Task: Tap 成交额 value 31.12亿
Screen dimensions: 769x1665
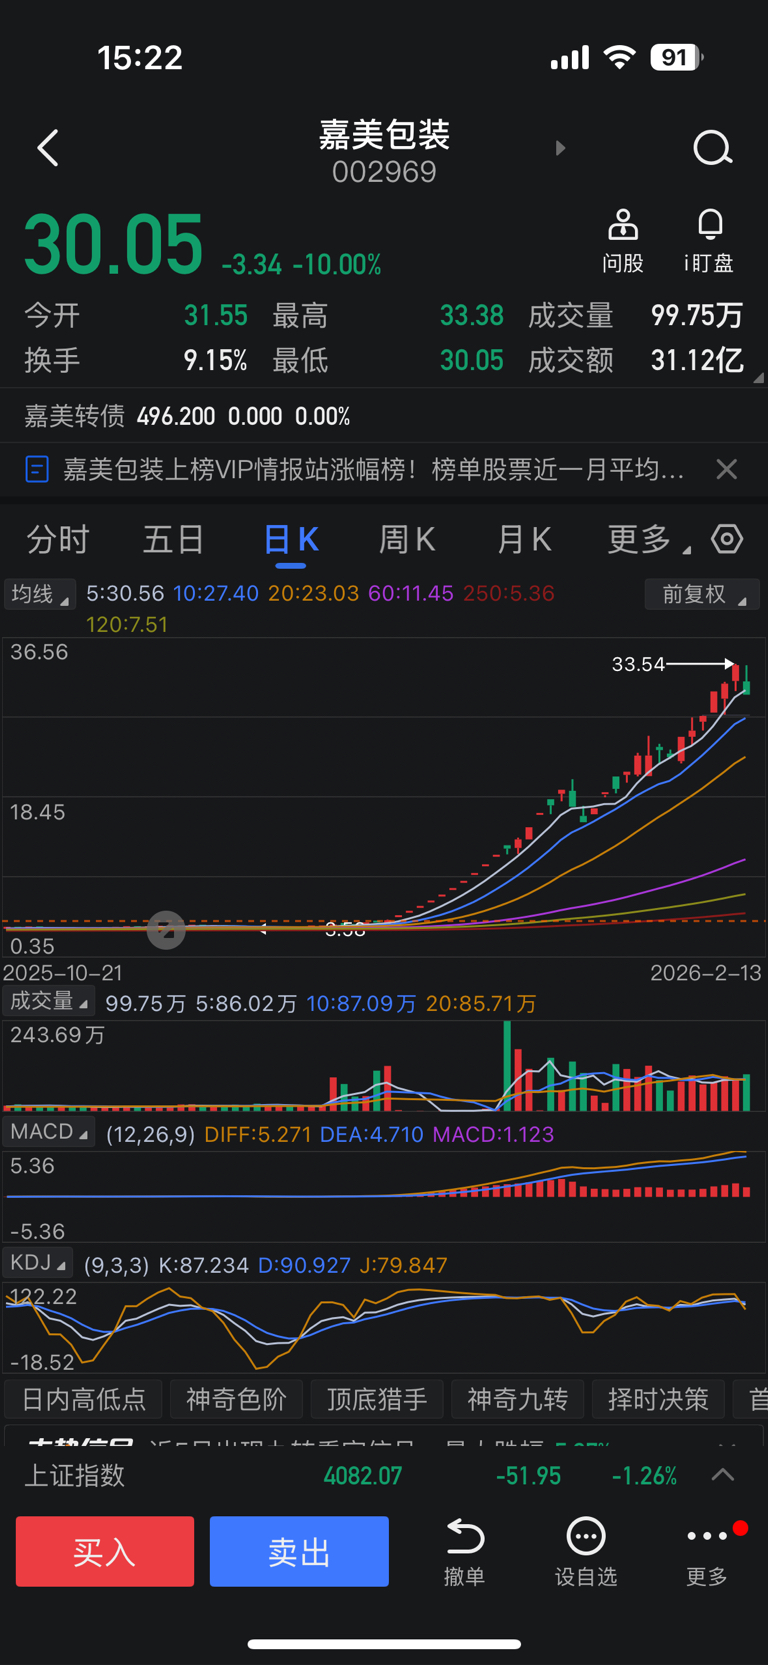Action: point(697,361)
